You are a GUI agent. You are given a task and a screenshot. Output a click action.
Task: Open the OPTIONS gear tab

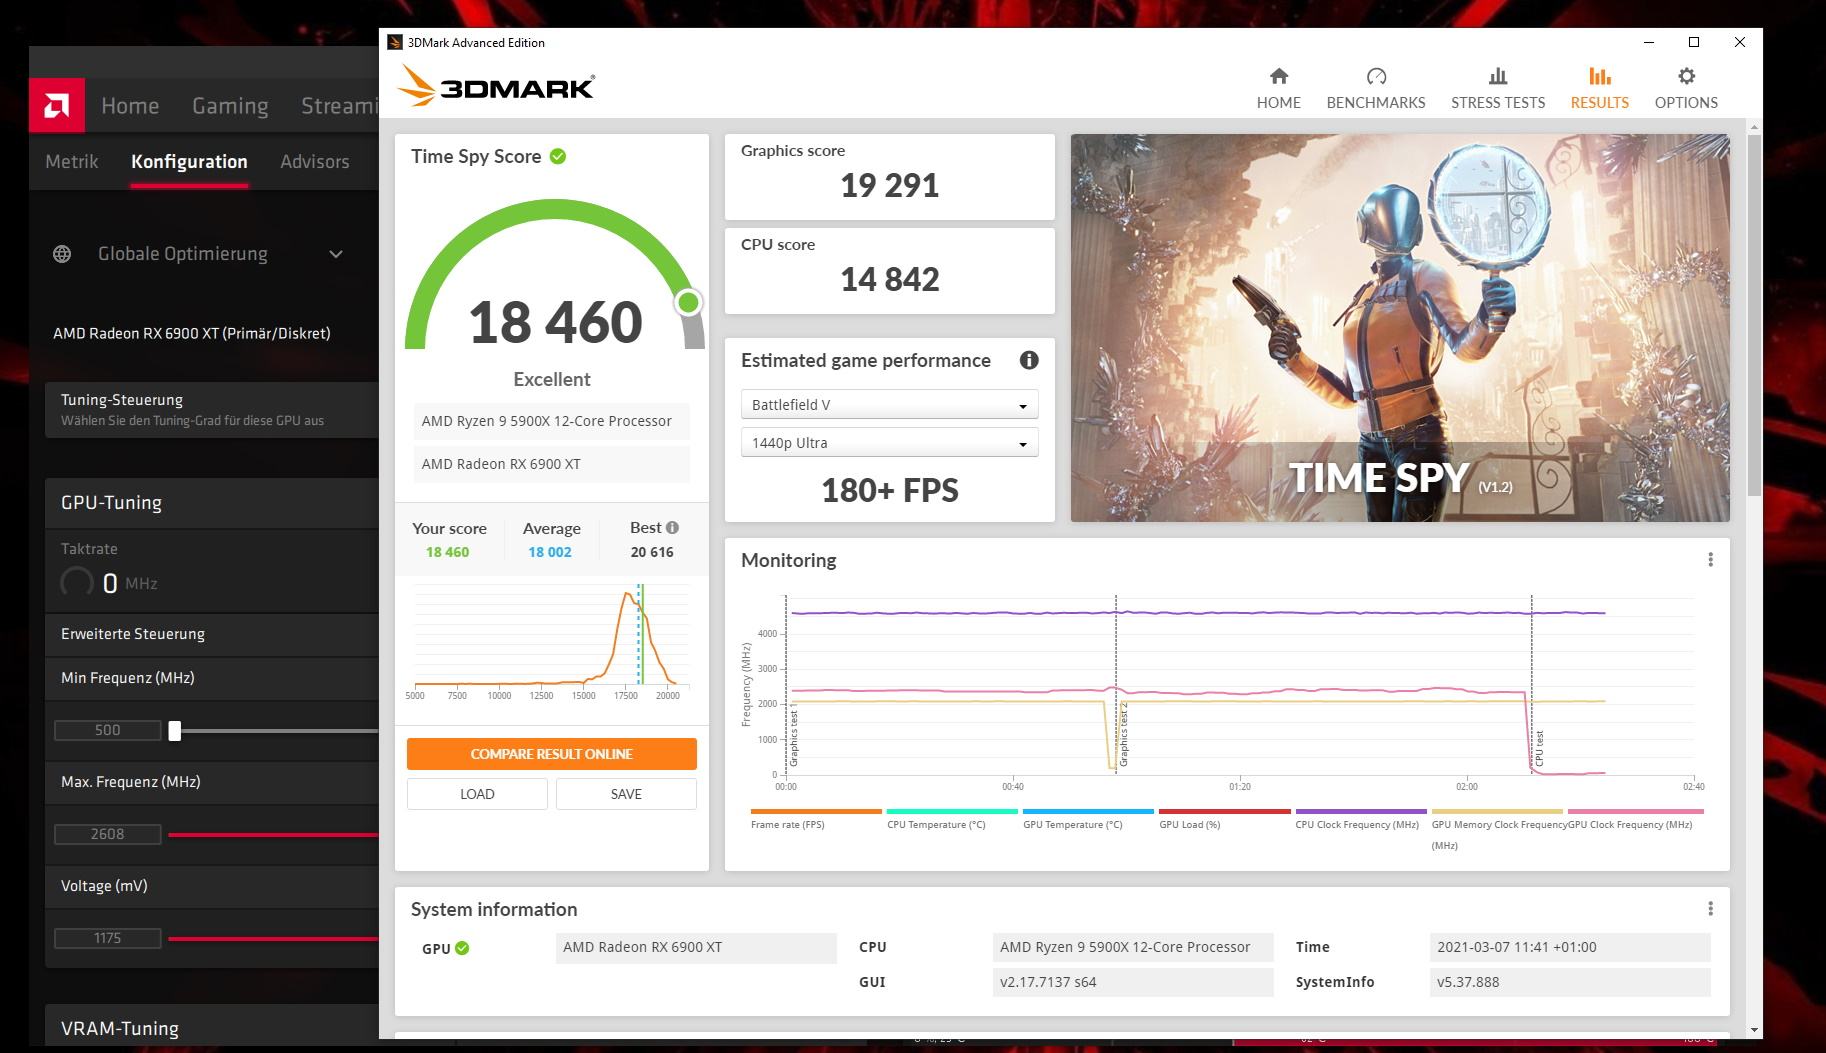(x=1686, y=89)
